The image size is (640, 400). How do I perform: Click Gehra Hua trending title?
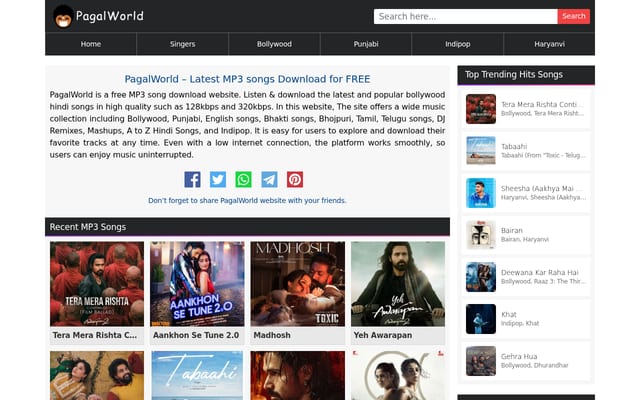[x=519, y=357]
